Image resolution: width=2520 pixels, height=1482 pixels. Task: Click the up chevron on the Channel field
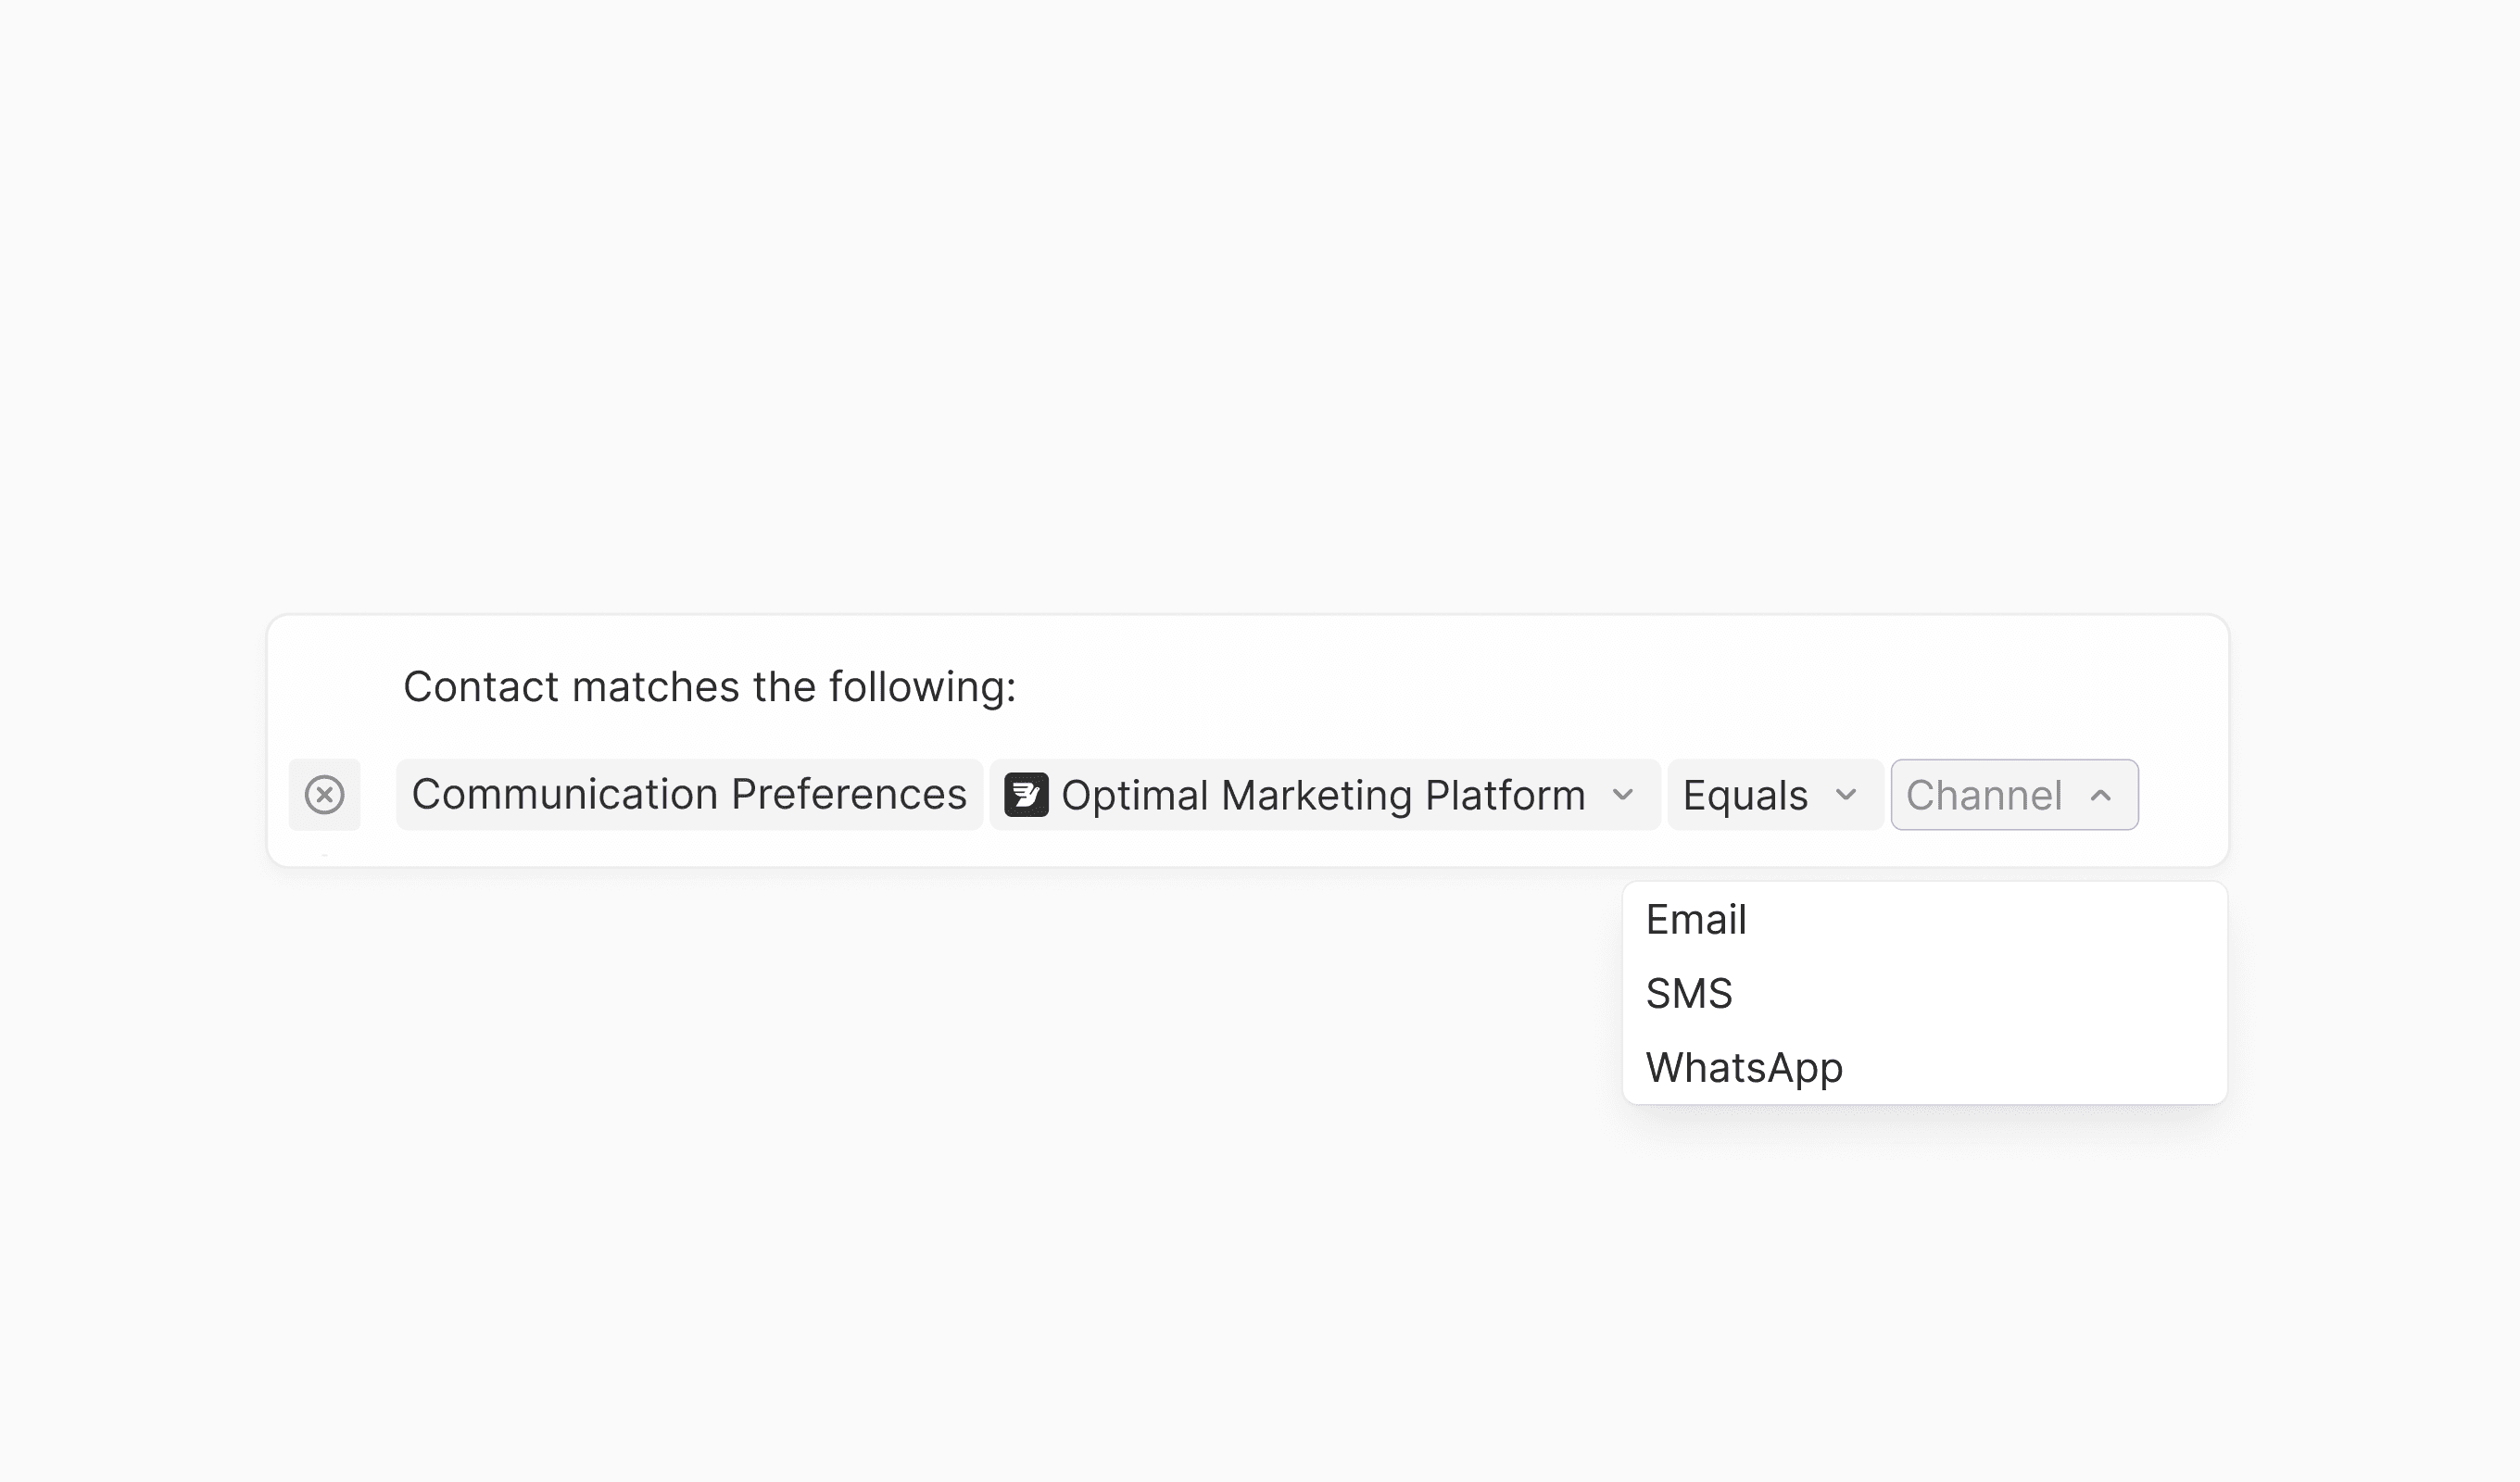[x=2102, y=794]
